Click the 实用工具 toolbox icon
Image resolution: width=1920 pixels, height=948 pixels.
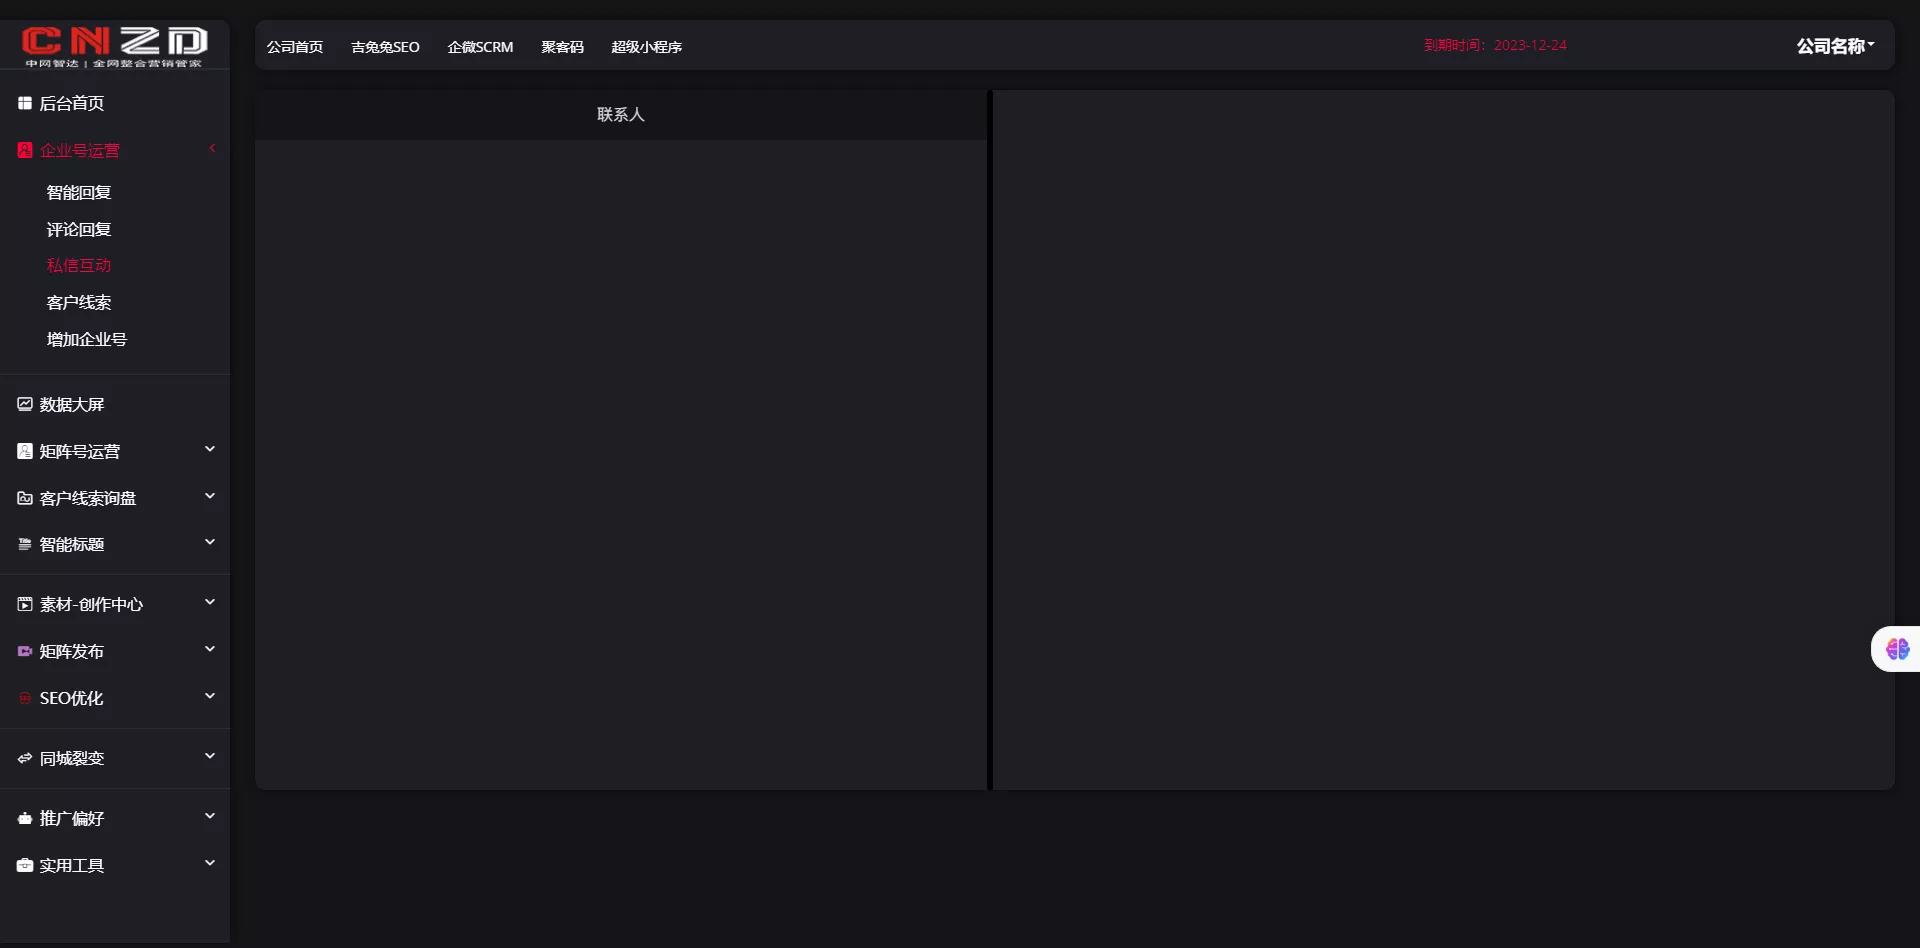coord(25,865)
